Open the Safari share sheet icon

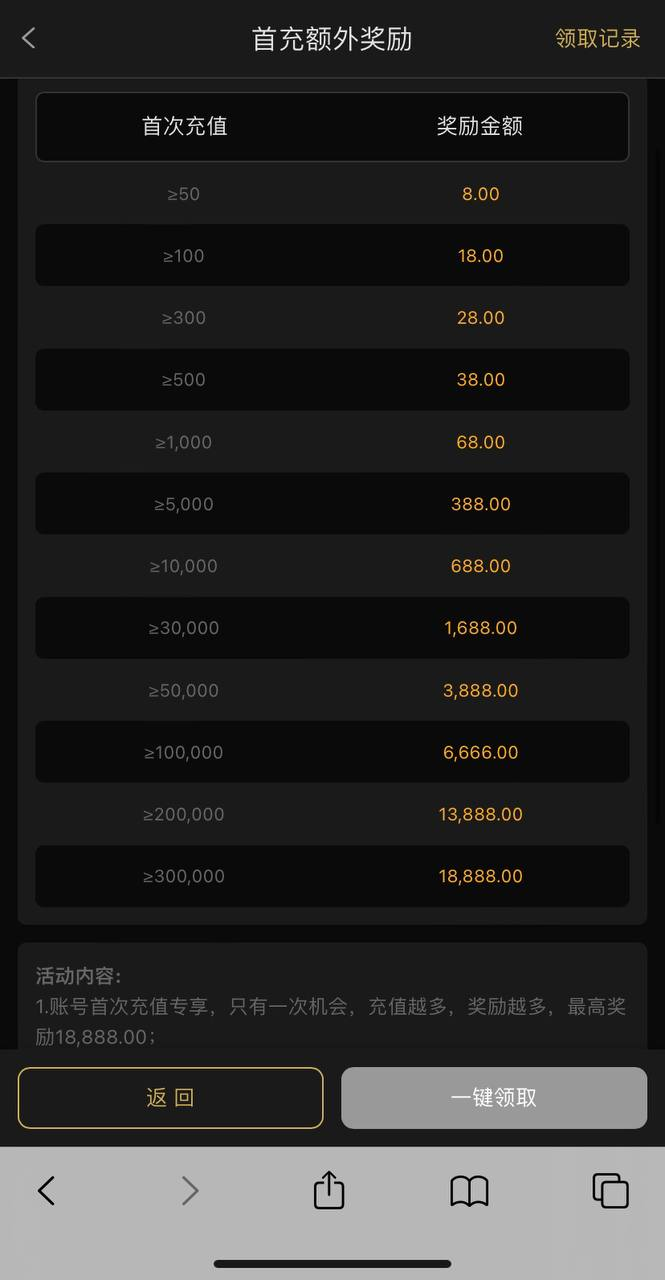click(x=329, y=1190)
